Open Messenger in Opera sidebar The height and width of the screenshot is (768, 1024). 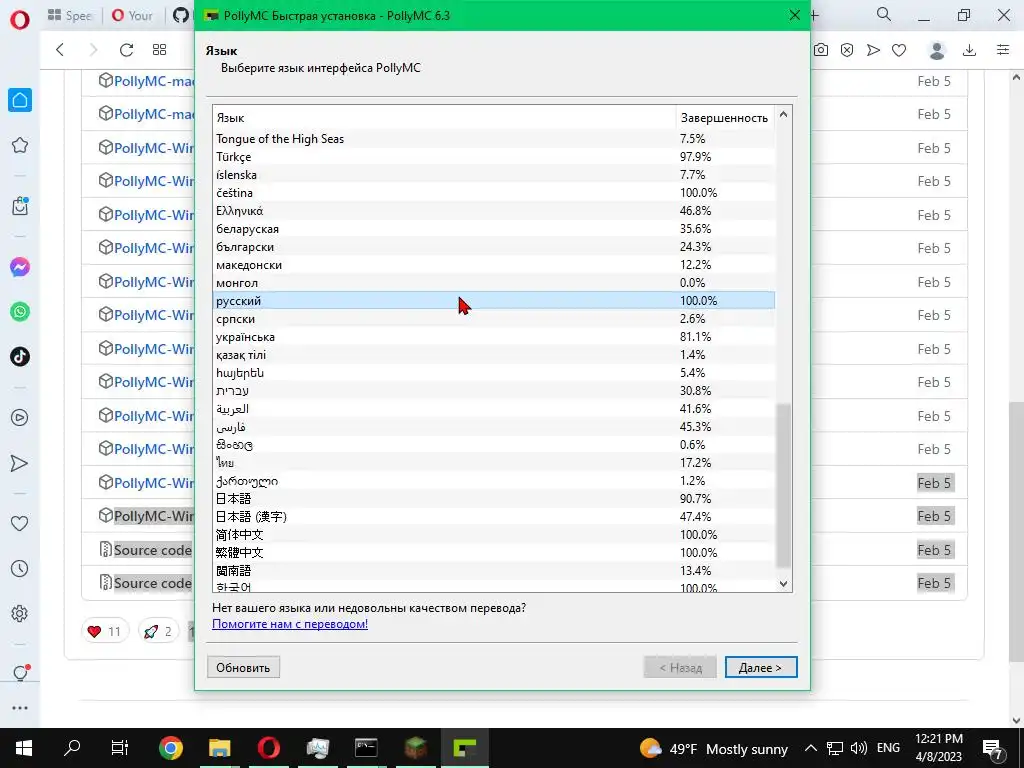[x=20, y=267]
